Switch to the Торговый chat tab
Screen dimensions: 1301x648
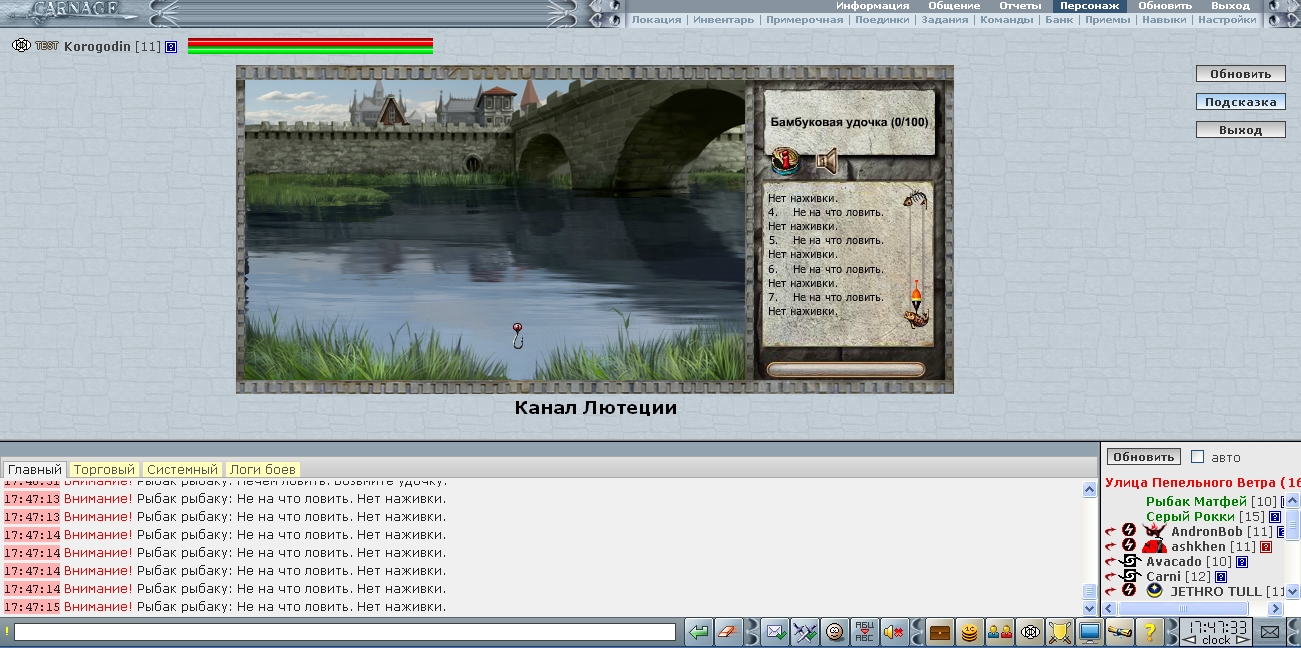coord(104,469)
